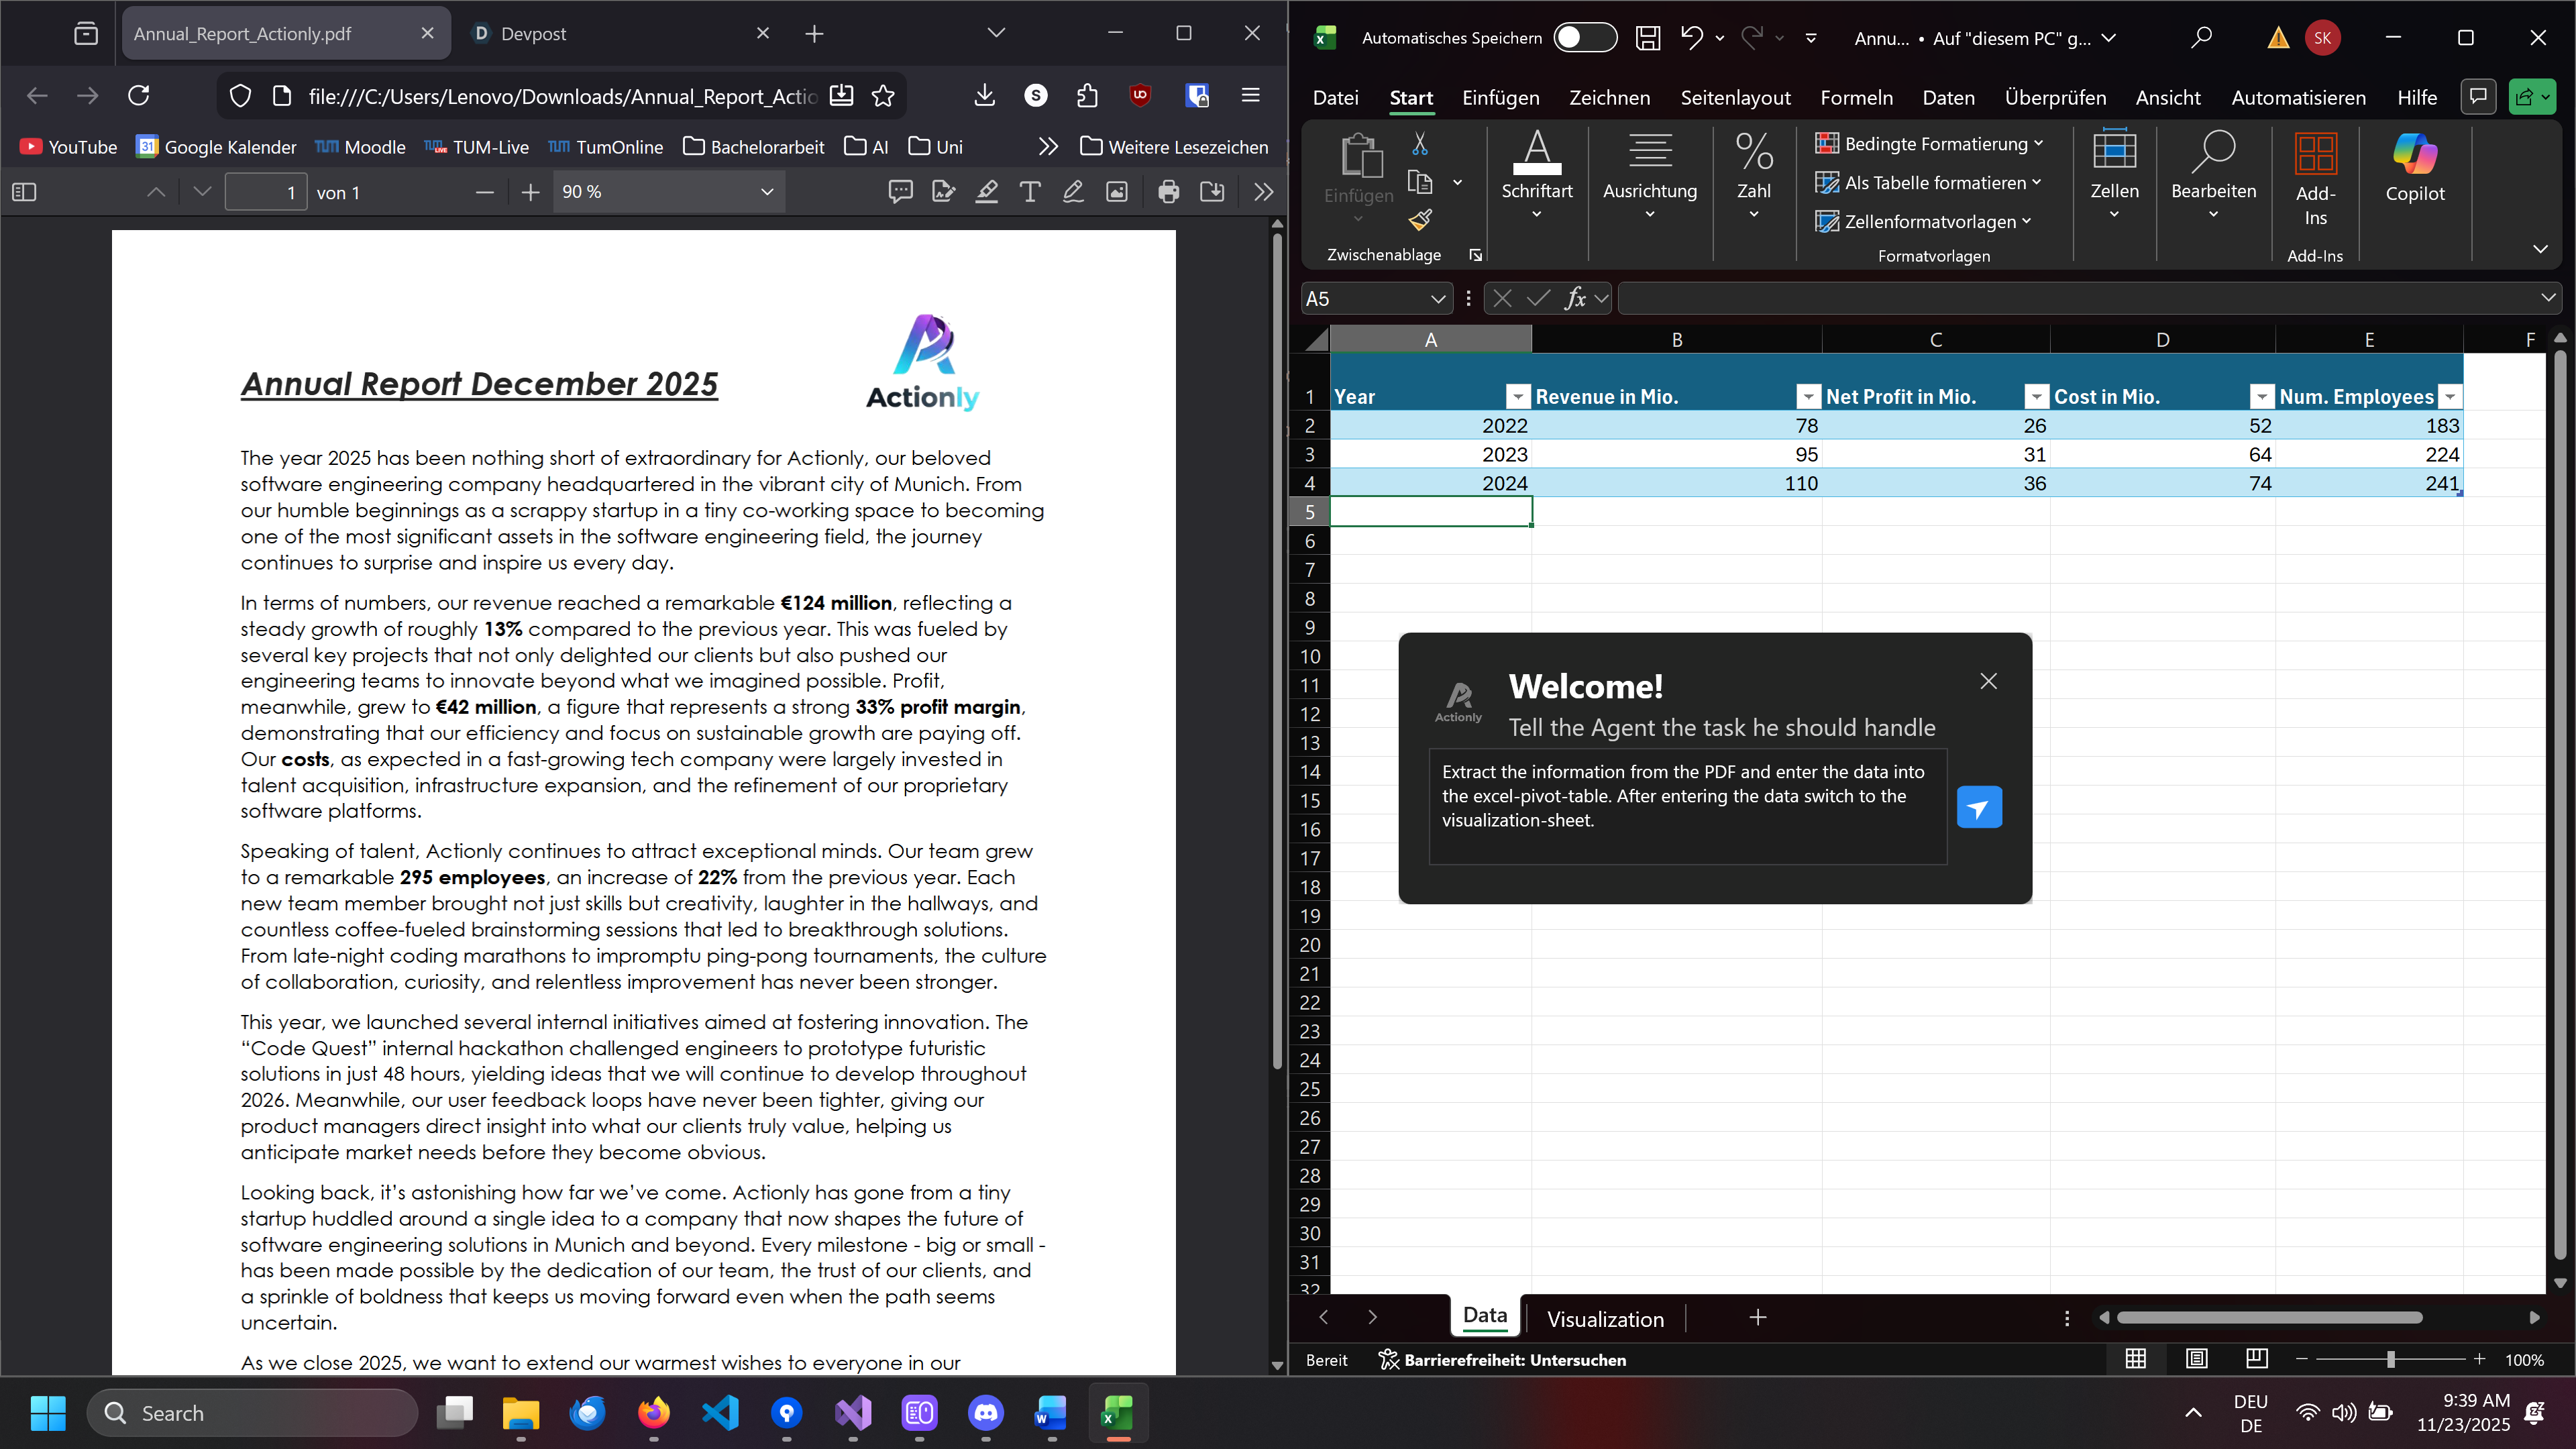Click the PDF viewer print icon
The height and width of the screenshot is (1449, 2576).
pyautogui.click(x=1168, y=192)
